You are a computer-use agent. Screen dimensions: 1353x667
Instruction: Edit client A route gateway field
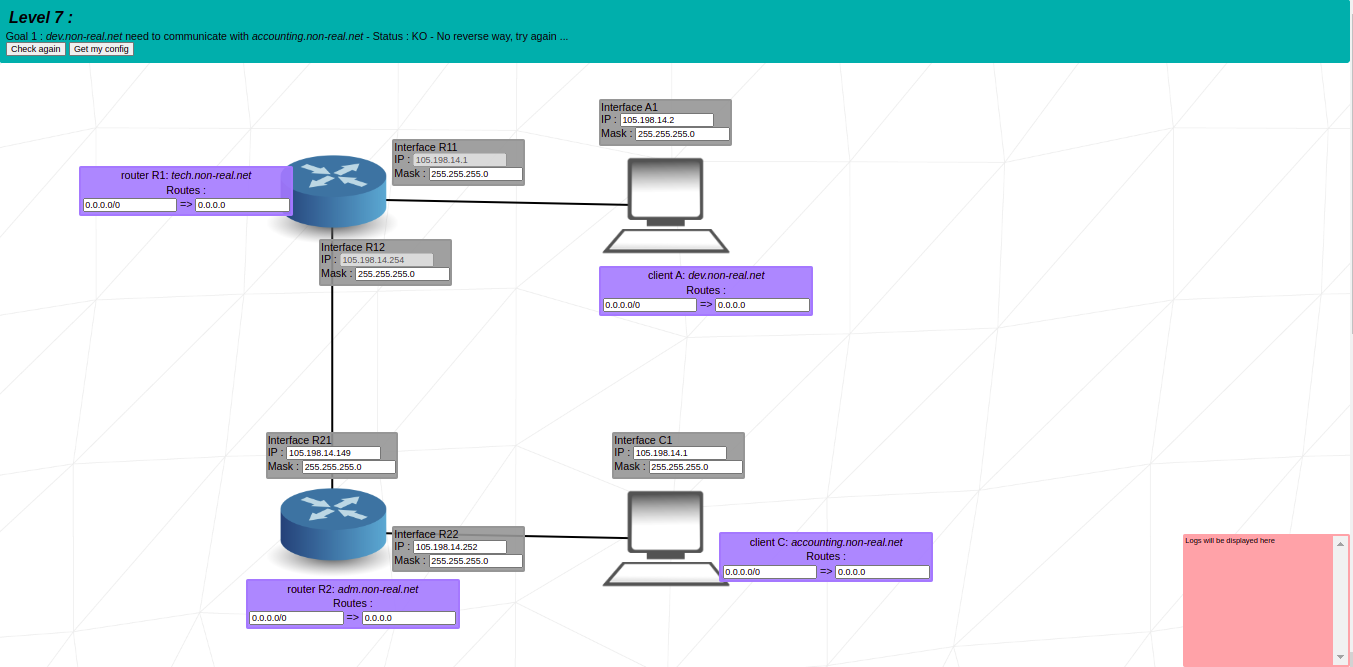click(763, 305)
